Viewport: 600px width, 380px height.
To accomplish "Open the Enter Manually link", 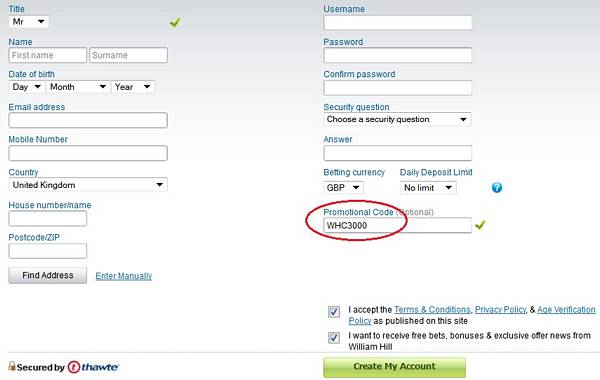I will (124, 276).
